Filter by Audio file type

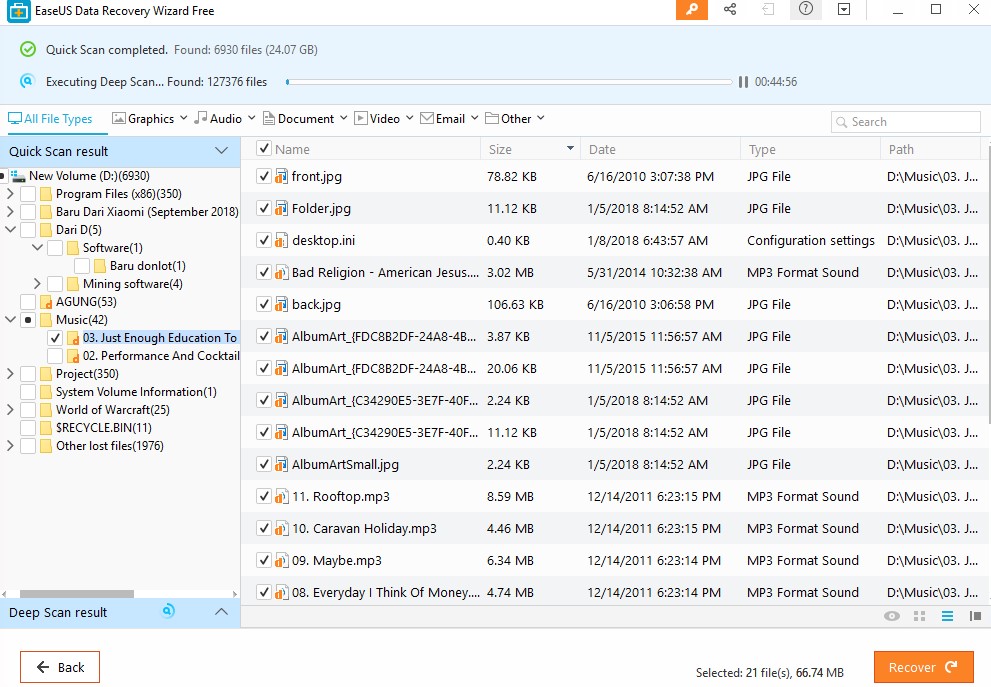click(218, 119)
